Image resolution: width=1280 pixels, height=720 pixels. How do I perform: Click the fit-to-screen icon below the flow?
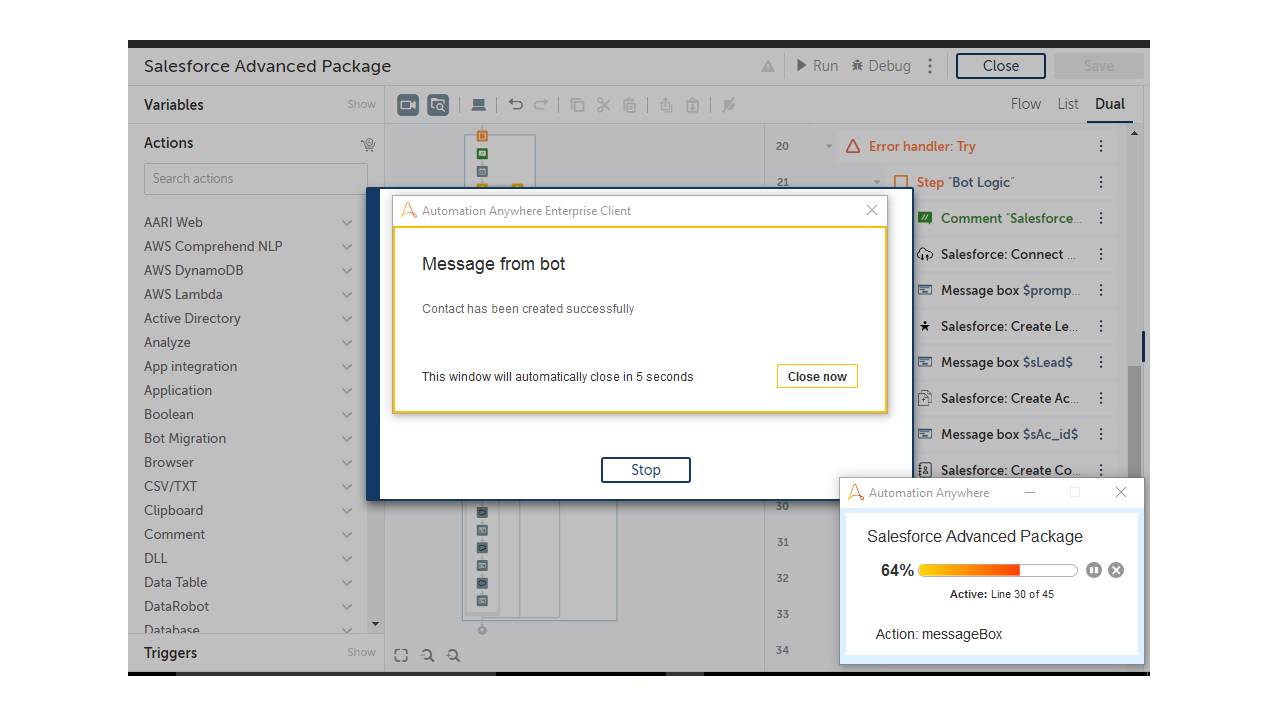(x=401, y=655)
